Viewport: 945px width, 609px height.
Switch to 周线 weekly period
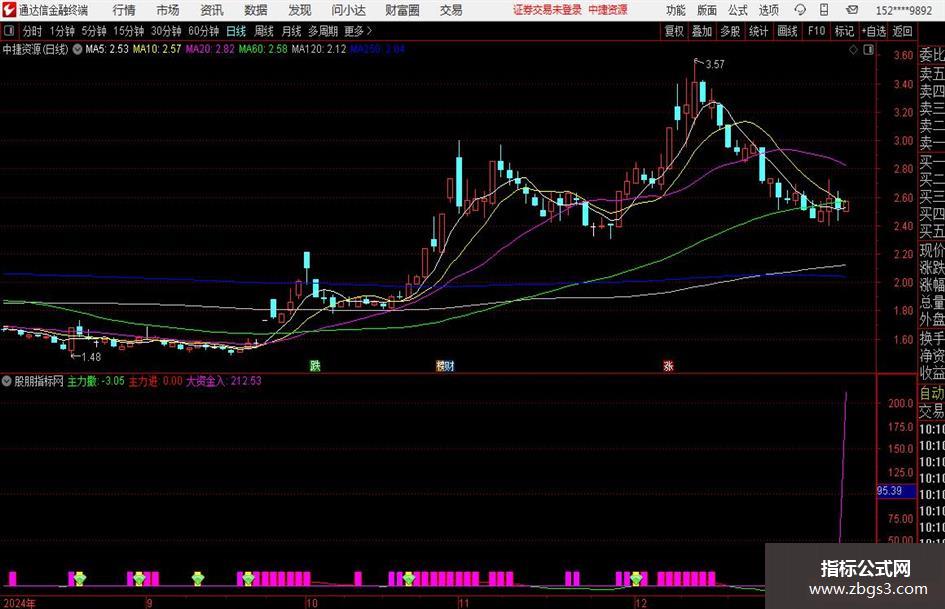tap(264, 31)
